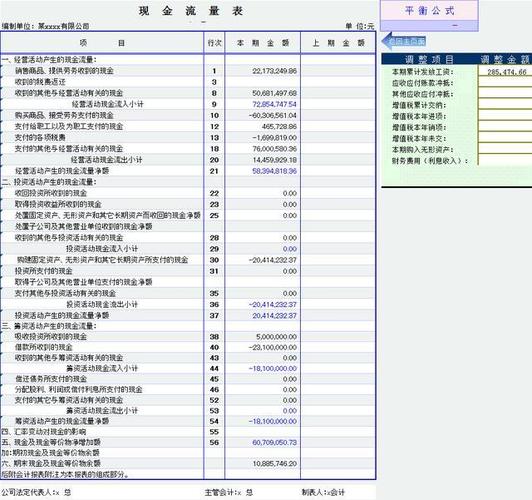Click the 增值税本年进项 adjustment amount field

pos(505,116)
